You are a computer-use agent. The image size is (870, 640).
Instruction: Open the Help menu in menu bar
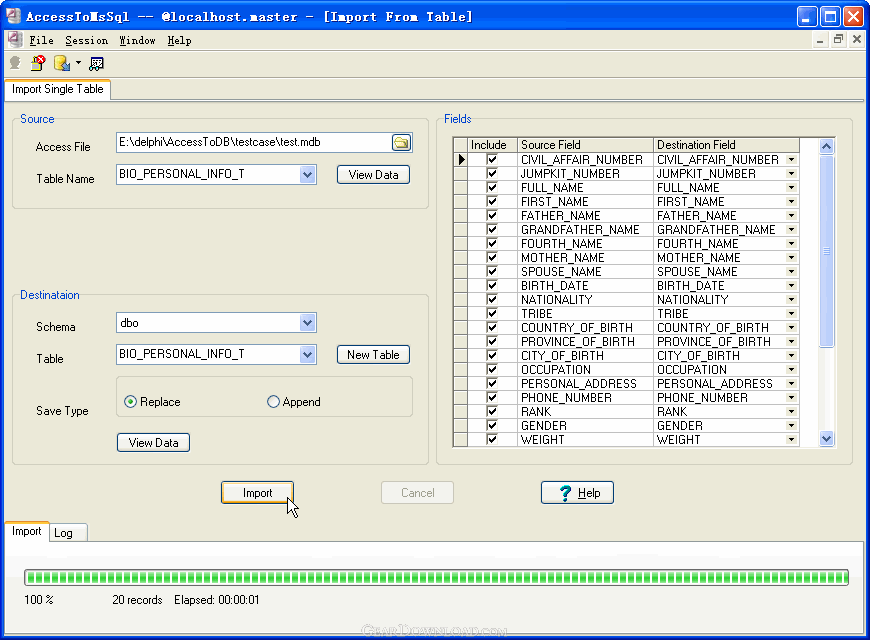coord(179,41)
